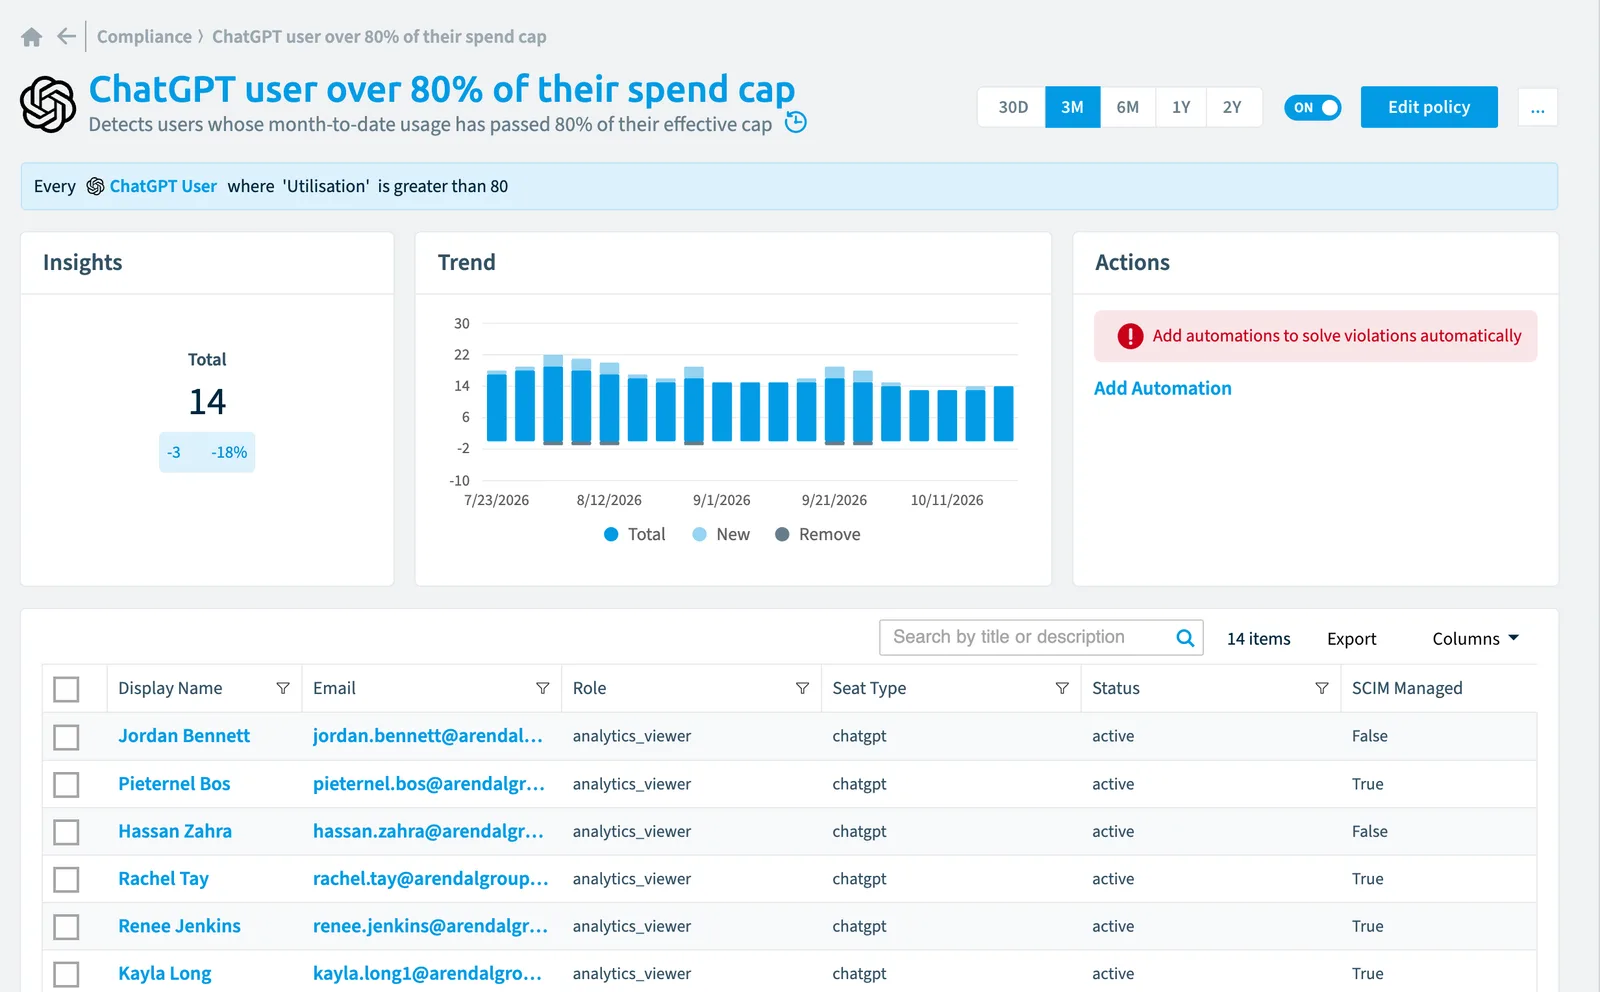Toggle the Remove series legend dot
The image size is (1600, 992).
tap(782, 535)
